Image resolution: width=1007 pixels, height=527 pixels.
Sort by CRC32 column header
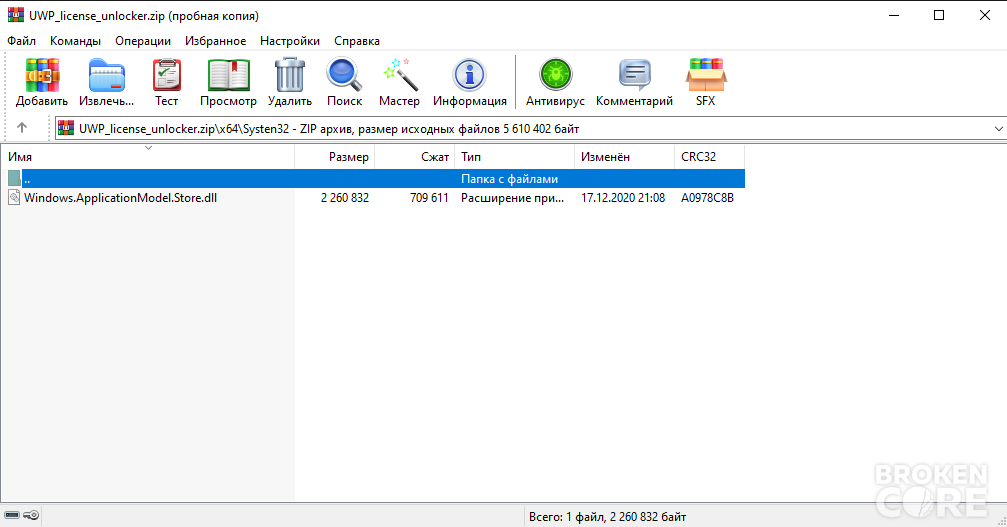pos(710,157)
